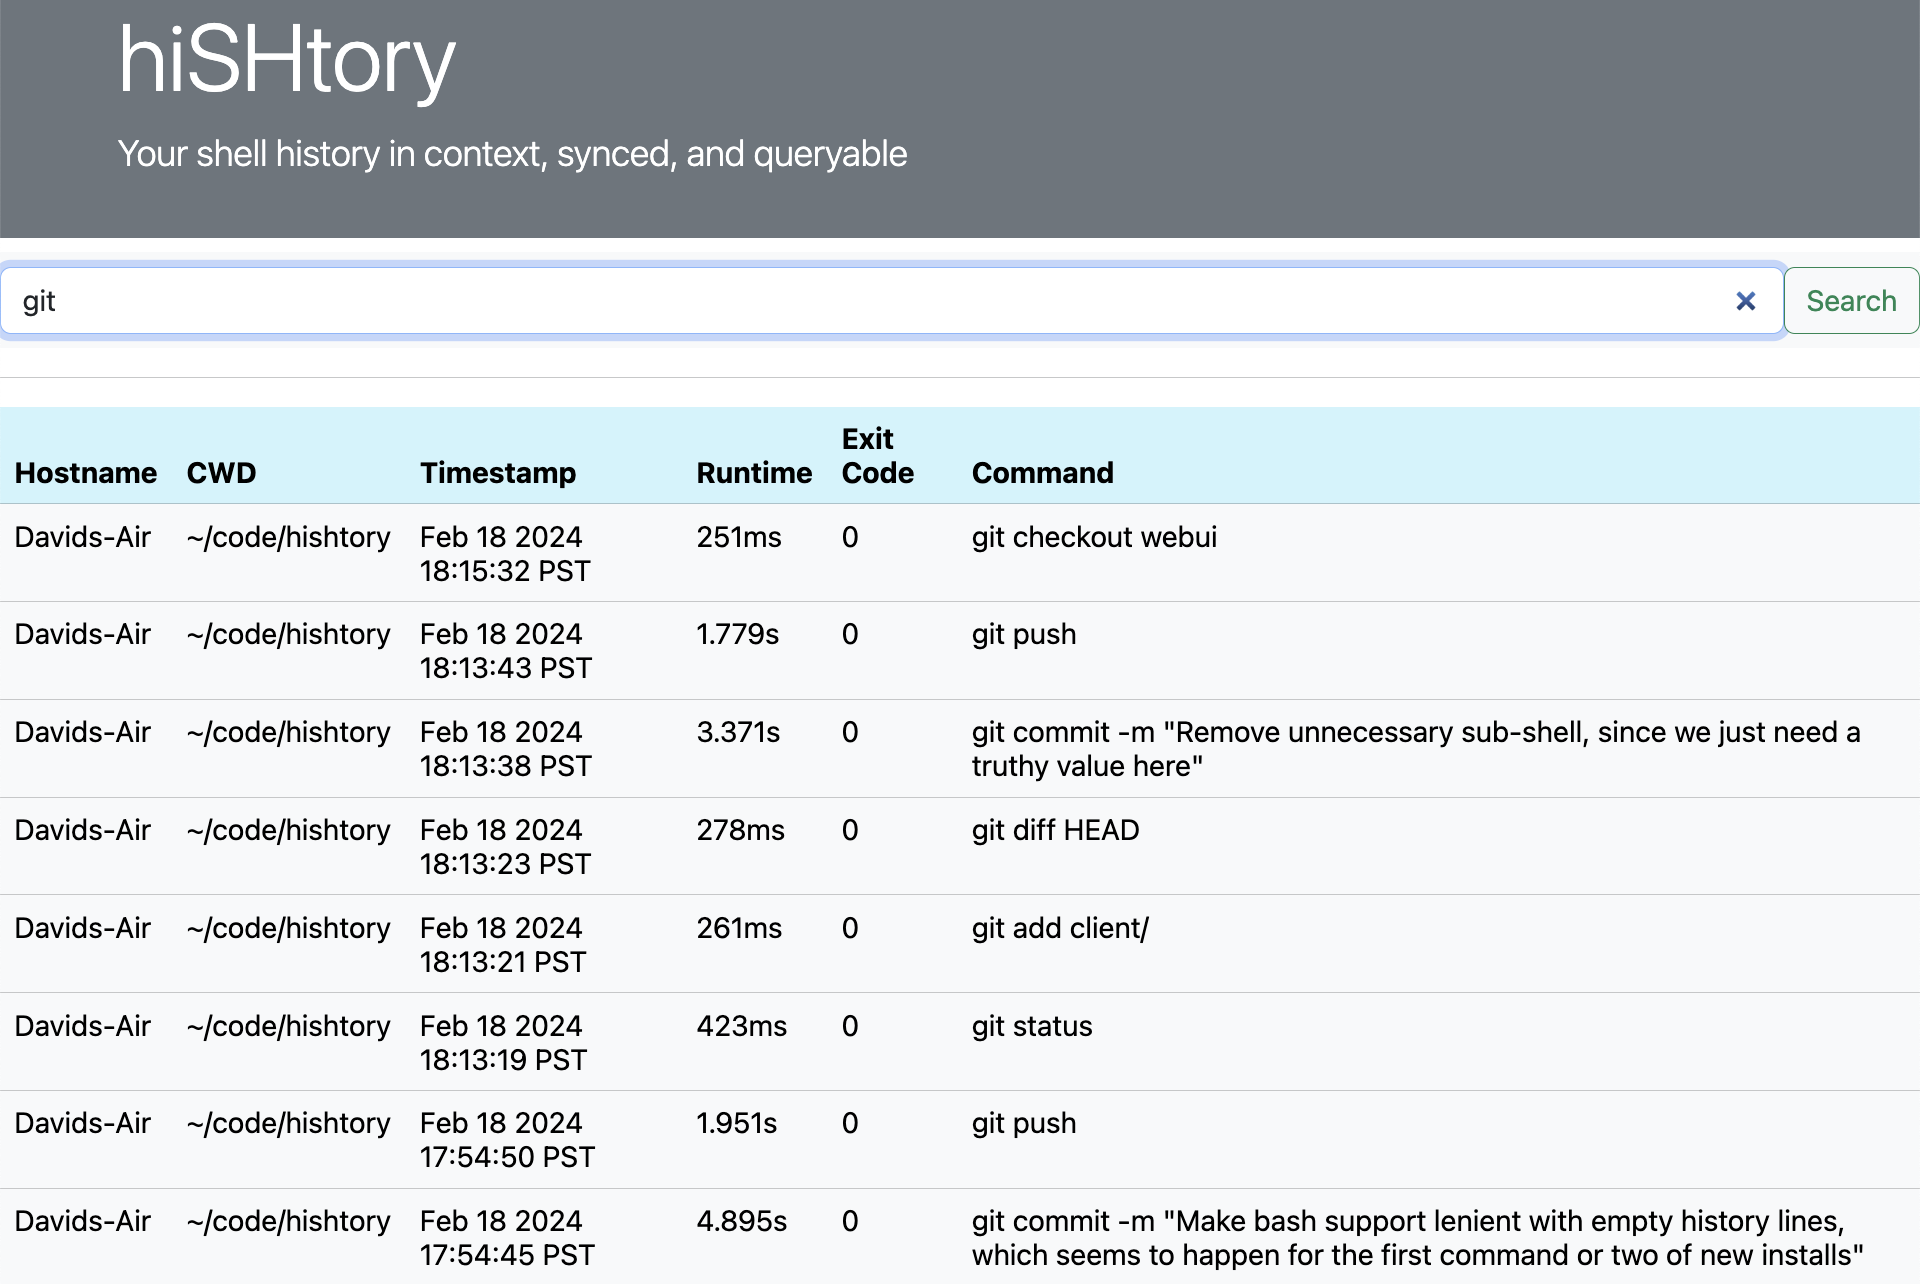The width and height of the screenshot is (1920, 1284).
Task: Sort by the Runtime column header
Action: click(754, 472)
